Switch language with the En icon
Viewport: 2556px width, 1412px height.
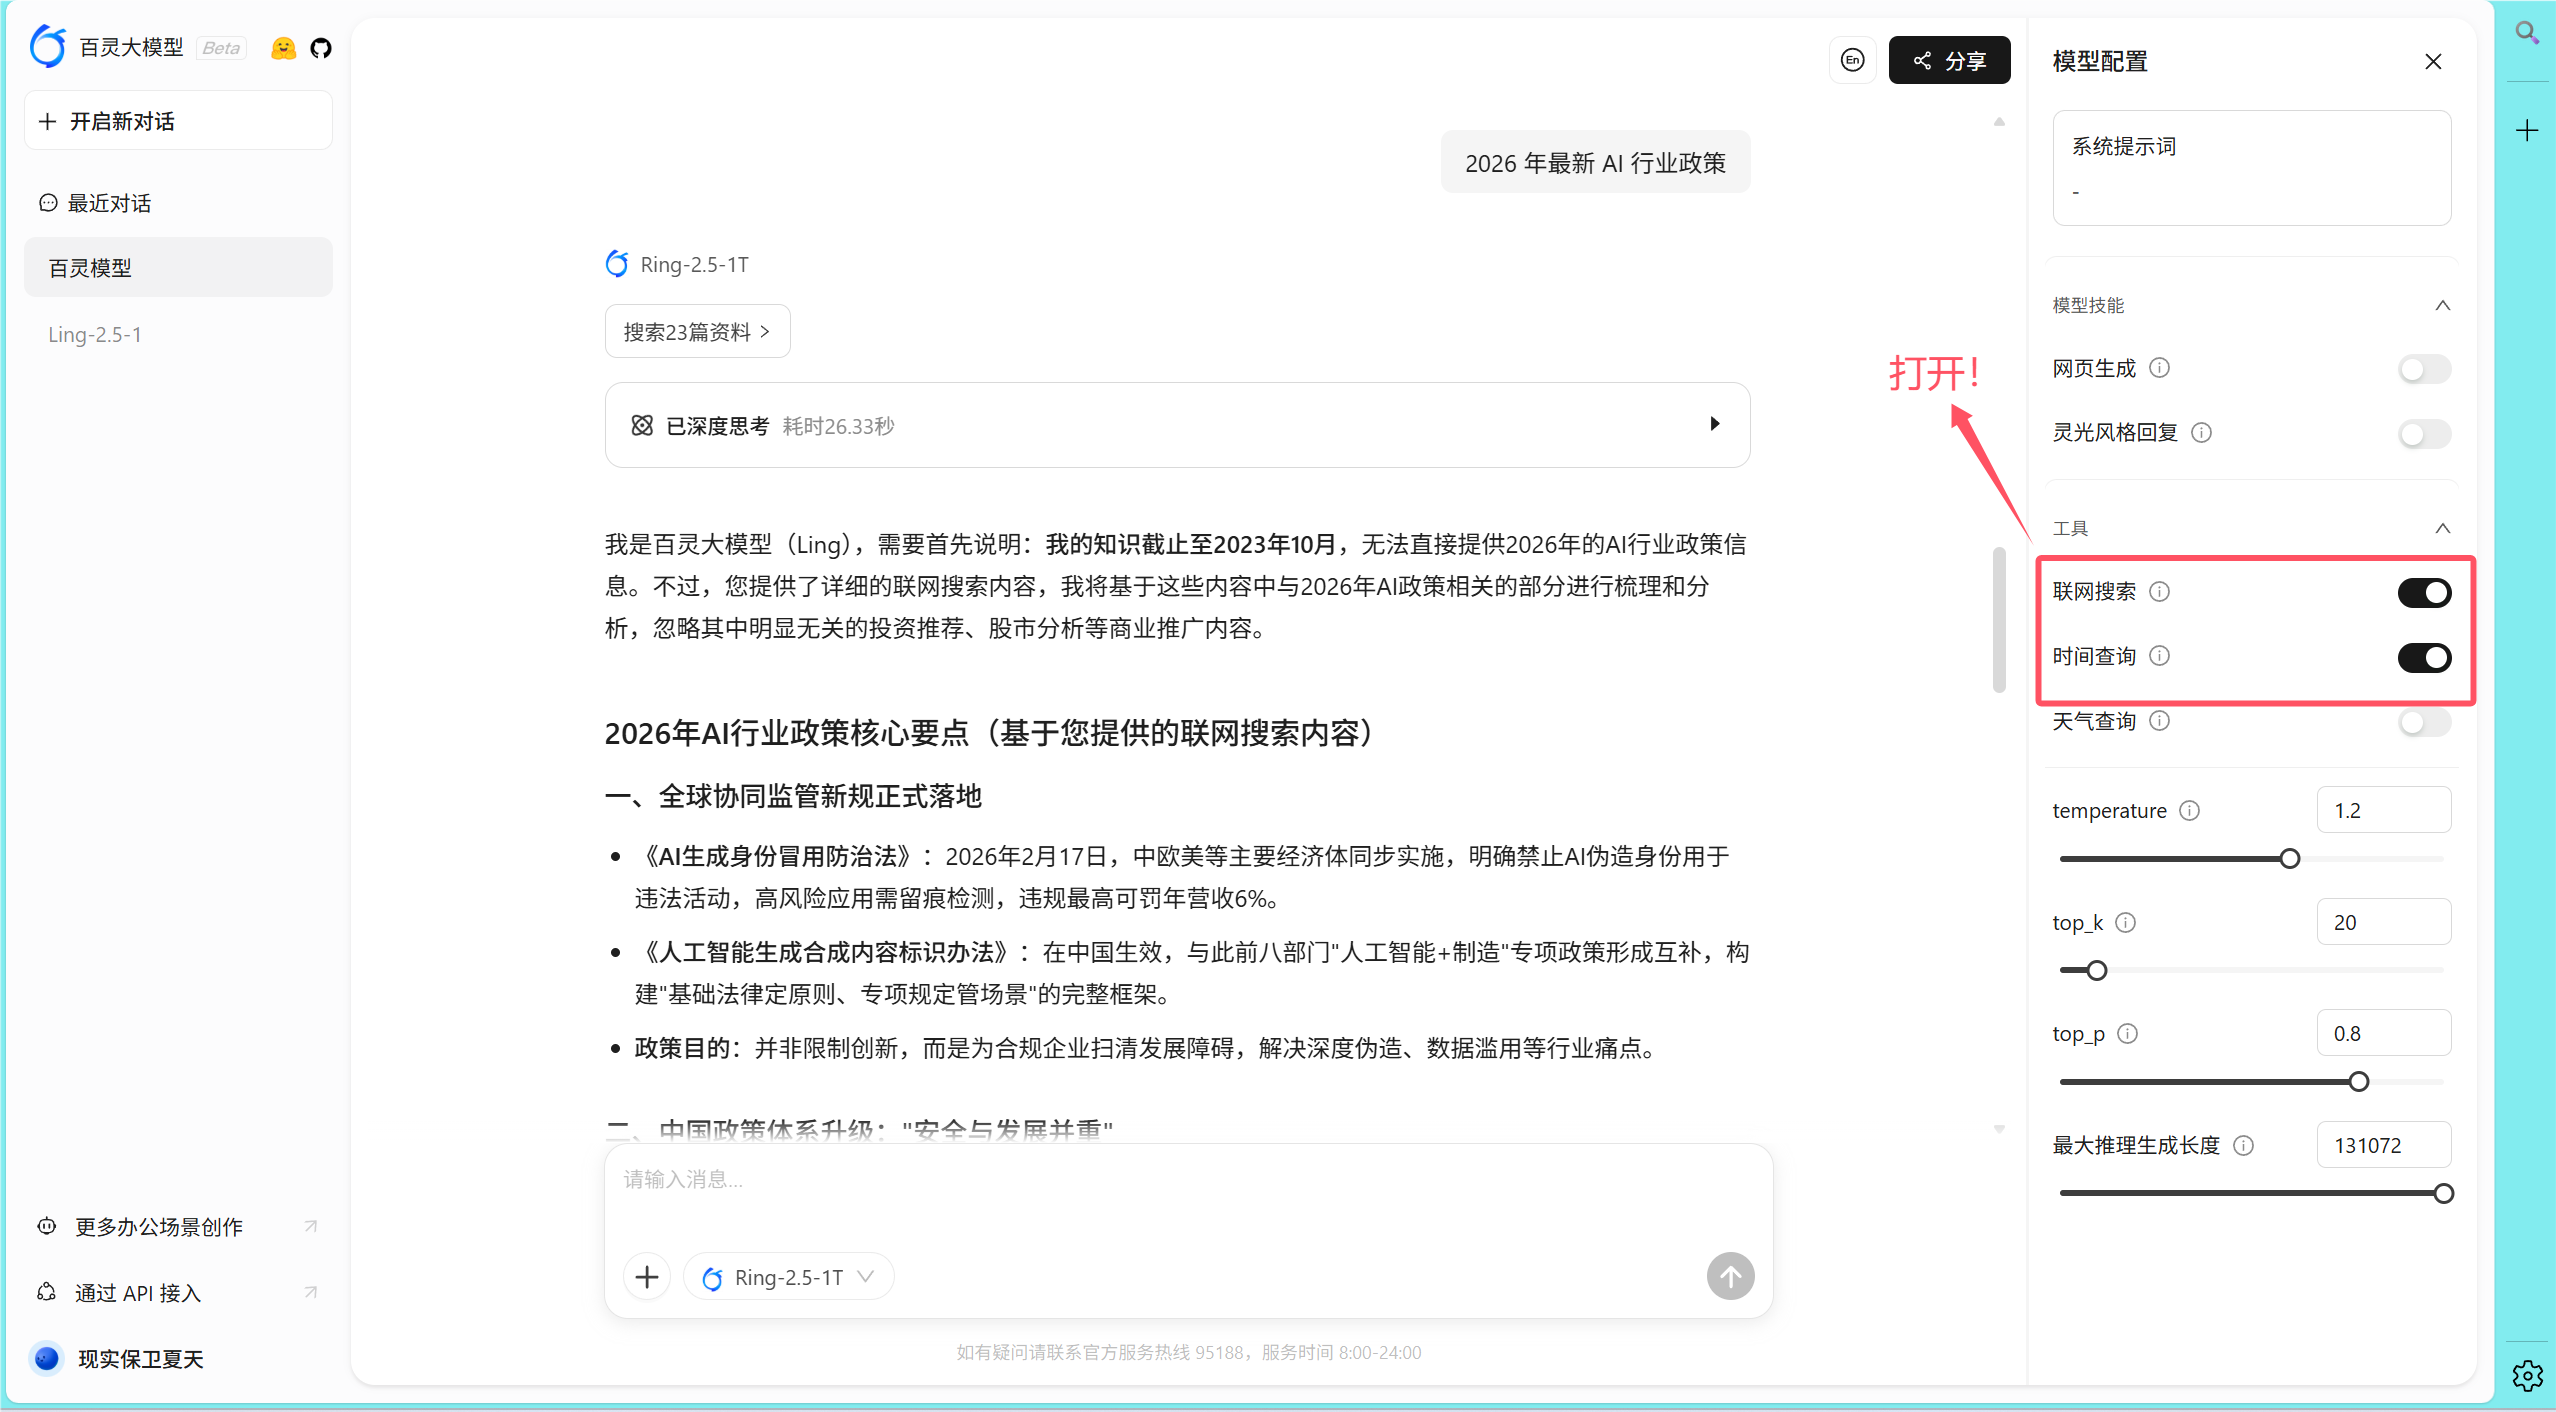[x=1852, y=60]
